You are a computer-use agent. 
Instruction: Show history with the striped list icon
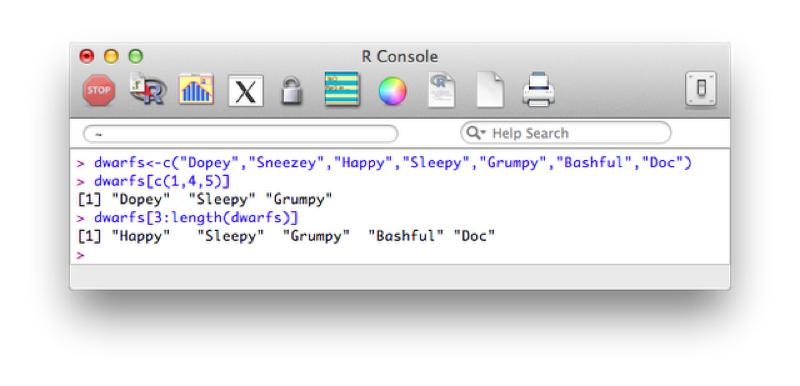point(342,89)
